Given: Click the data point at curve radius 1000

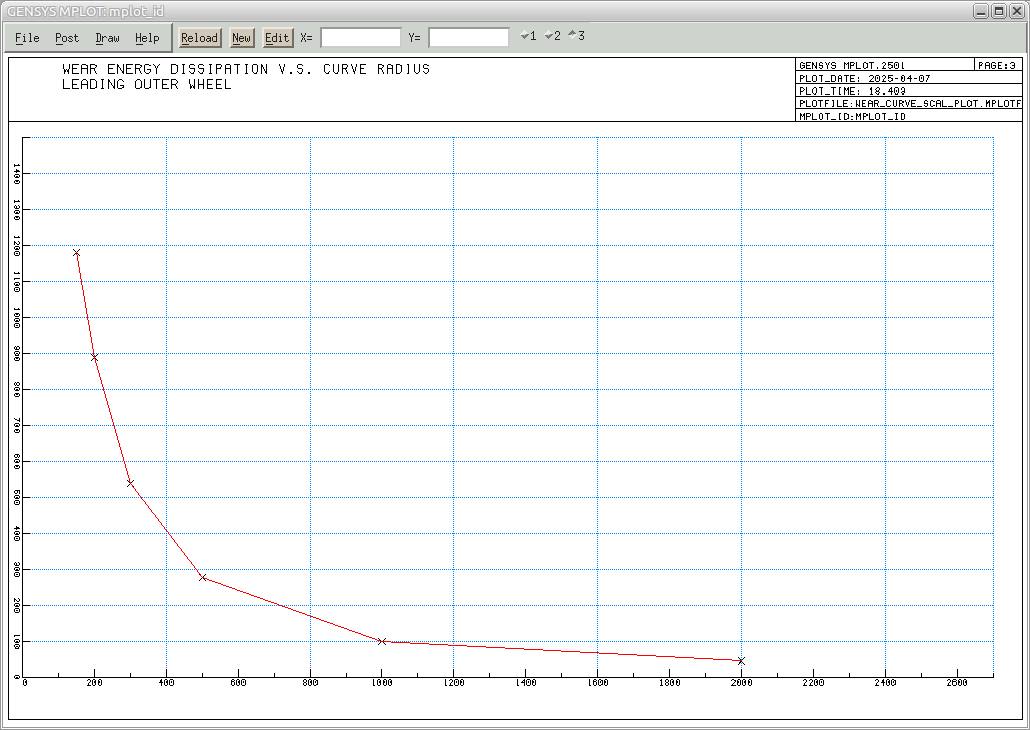Looking at the screenshot, I should 381,641.
